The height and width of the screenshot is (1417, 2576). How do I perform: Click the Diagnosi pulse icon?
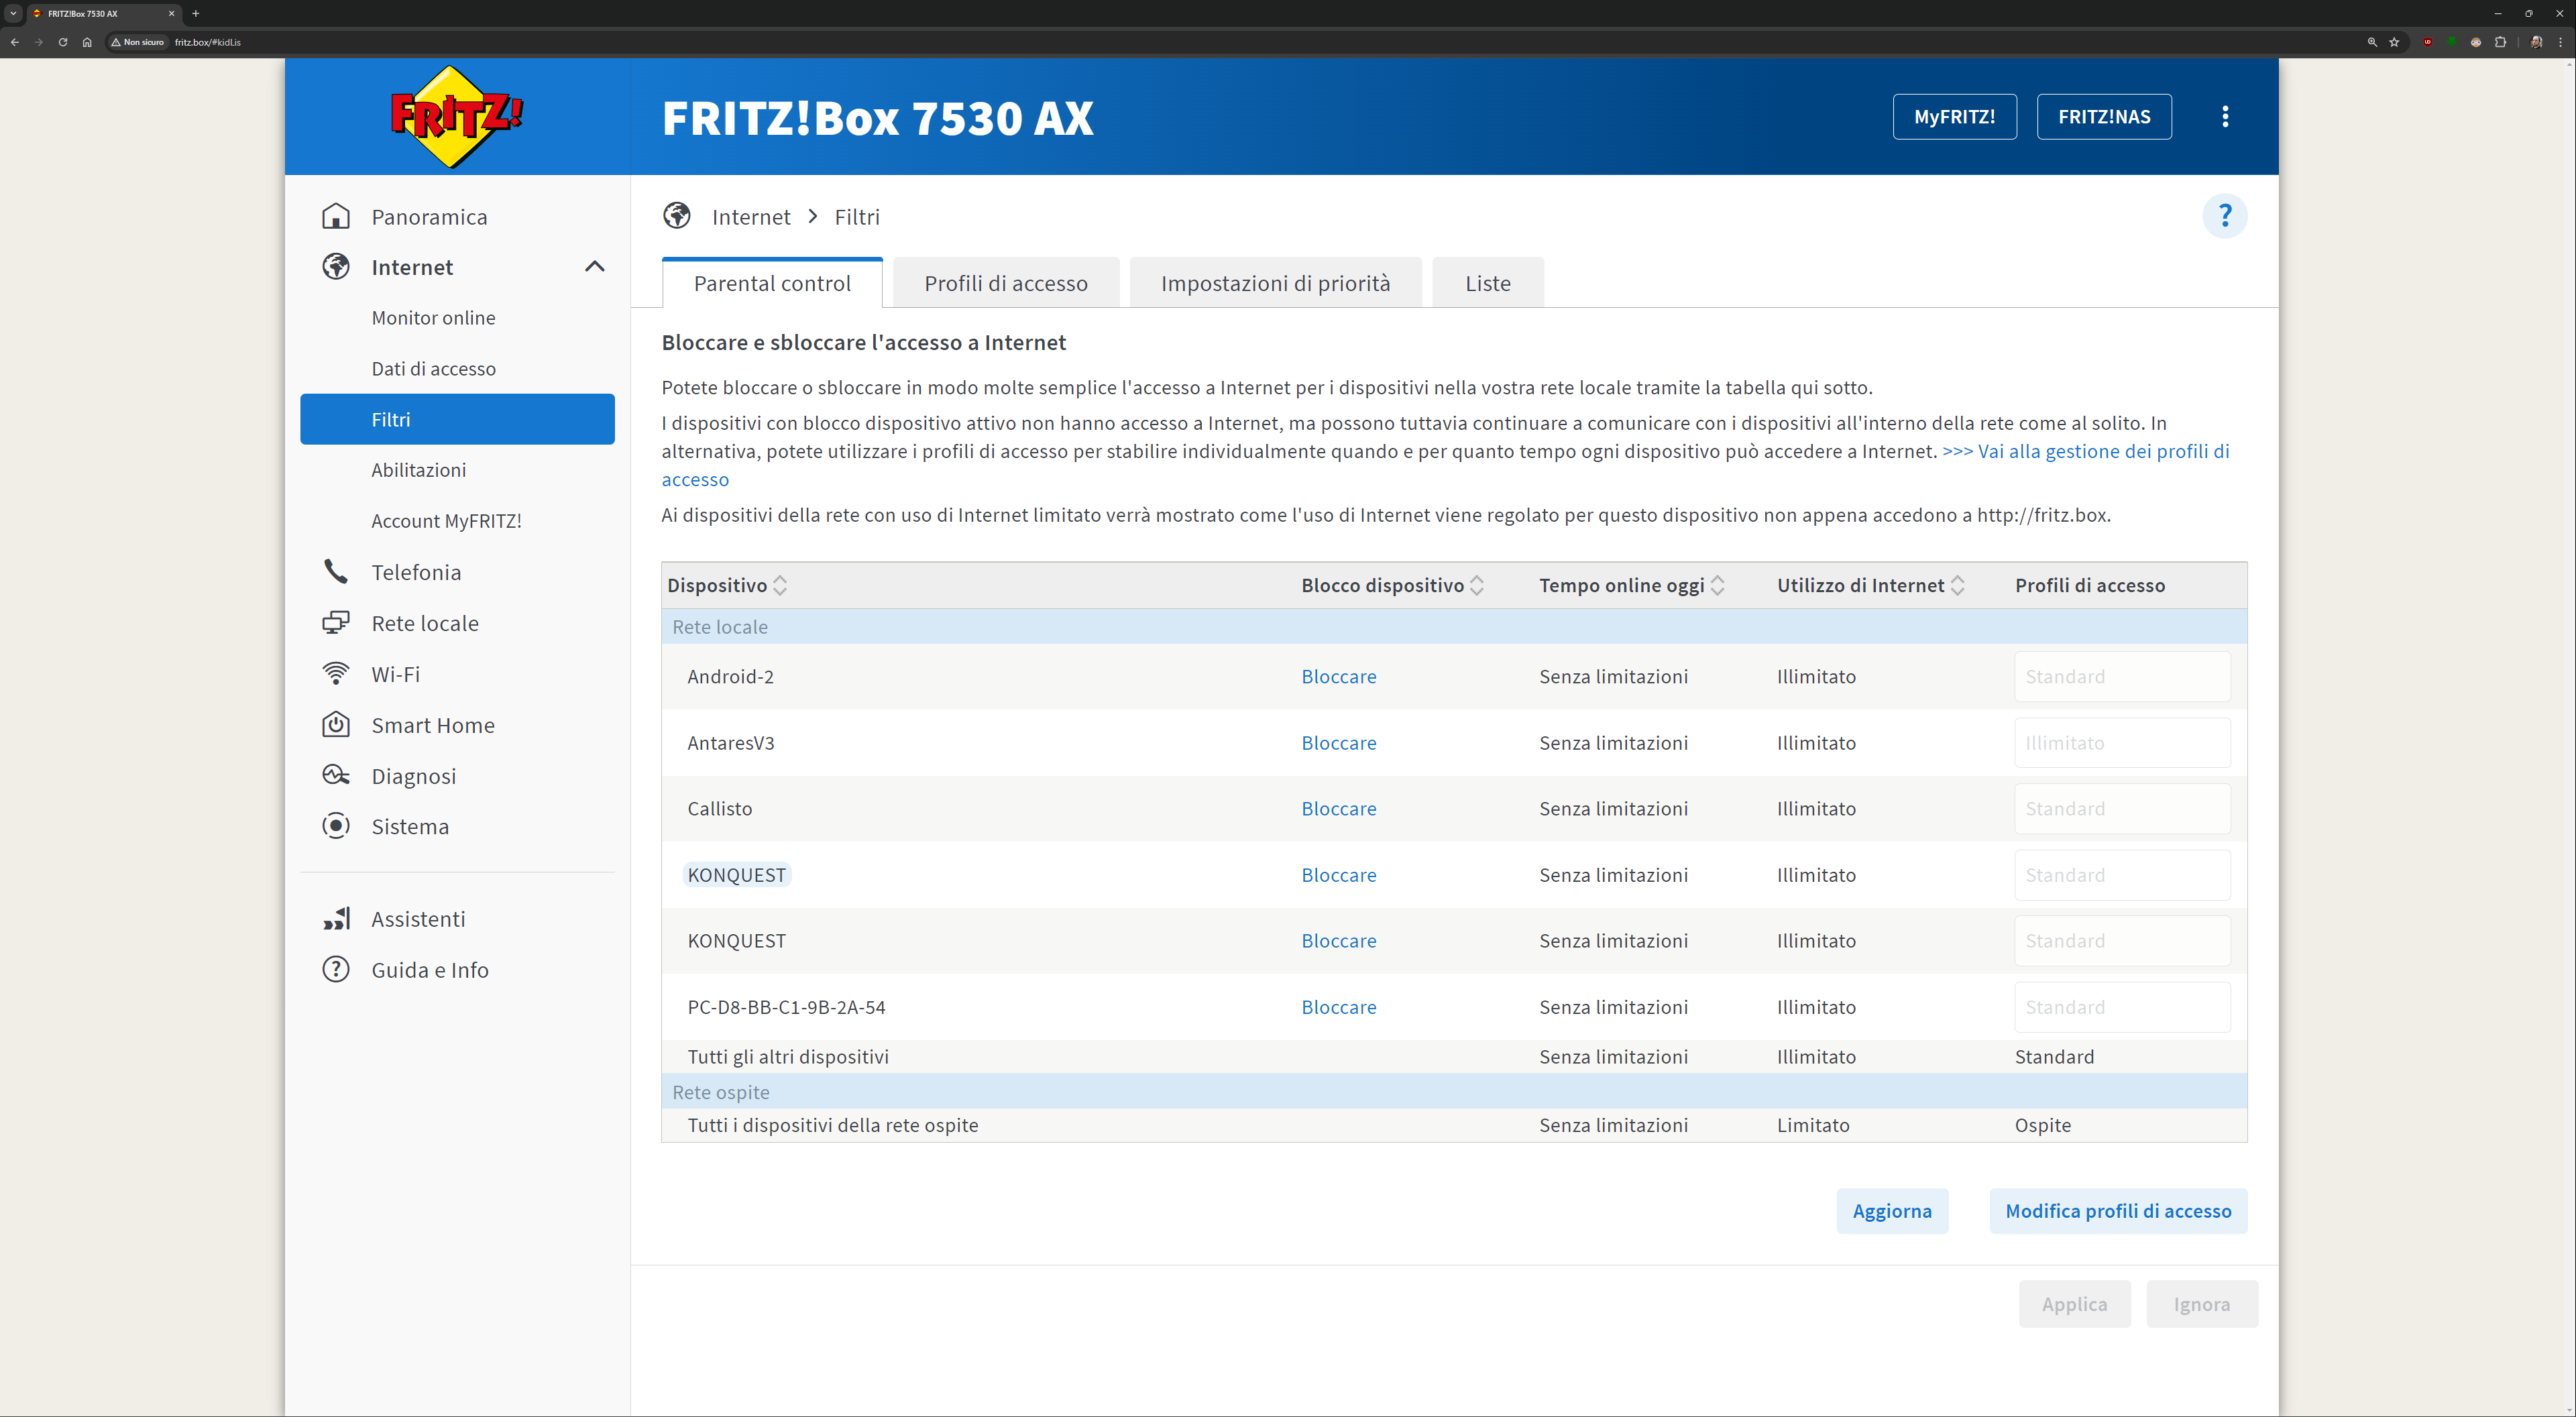(x=336, y=776)
